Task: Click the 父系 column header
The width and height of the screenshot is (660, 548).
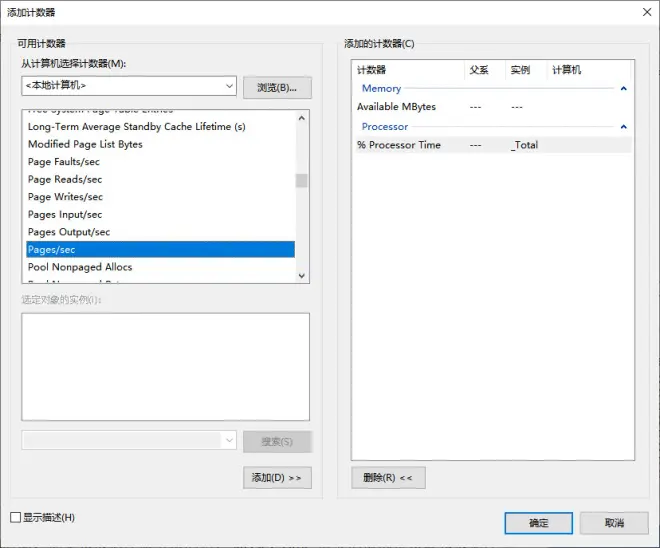Action: (x=485, y=70)
